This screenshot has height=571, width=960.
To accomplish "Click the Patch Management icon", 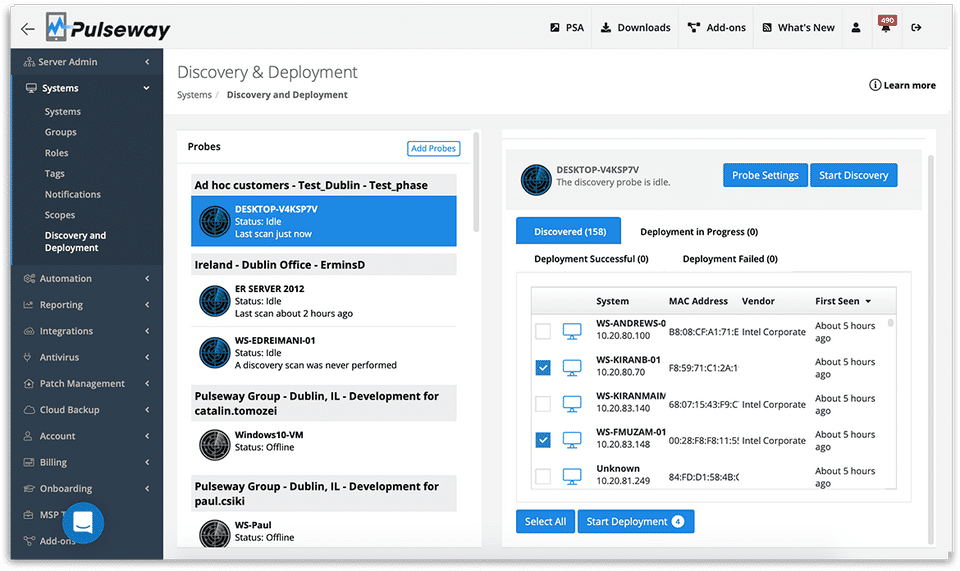I will tap(28, 383).
